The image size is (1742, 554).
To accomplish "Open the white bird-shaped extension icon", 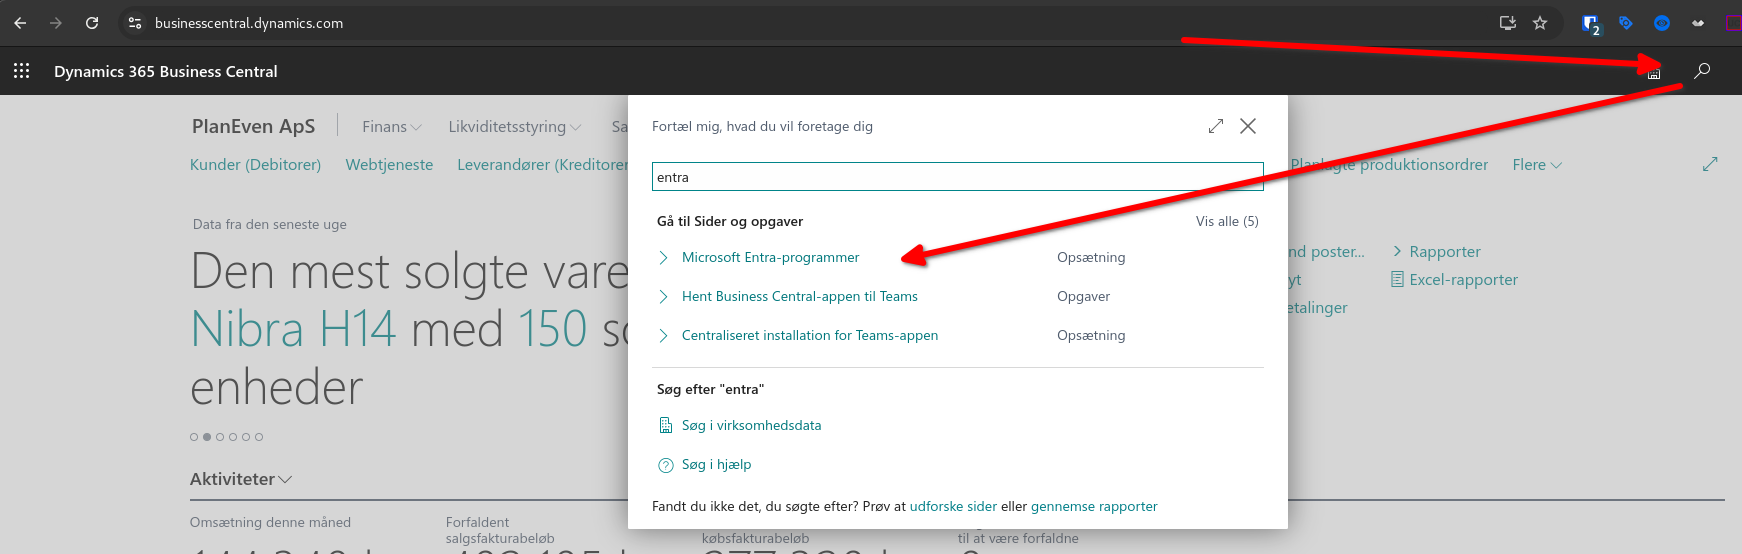I will tap(1698, 23).
